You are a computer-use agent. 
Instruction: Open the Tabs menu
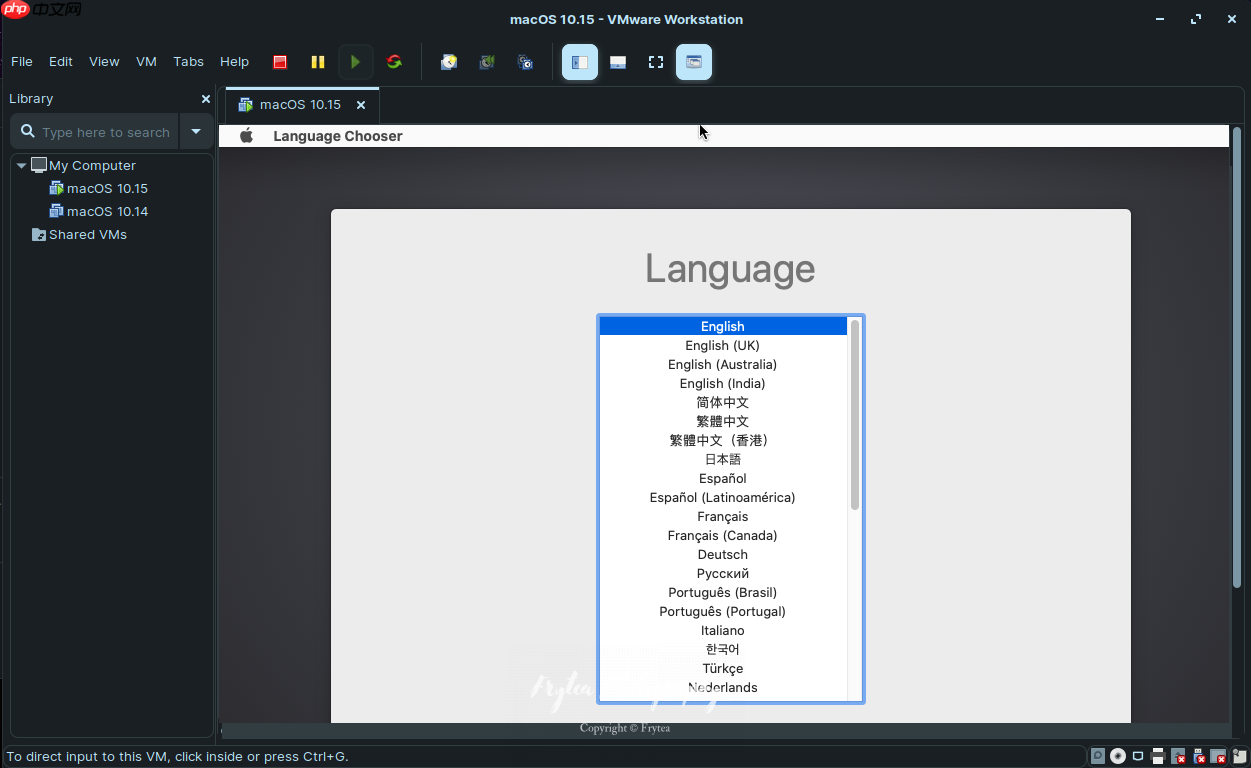pyautogui.click(x=188, y=62)
